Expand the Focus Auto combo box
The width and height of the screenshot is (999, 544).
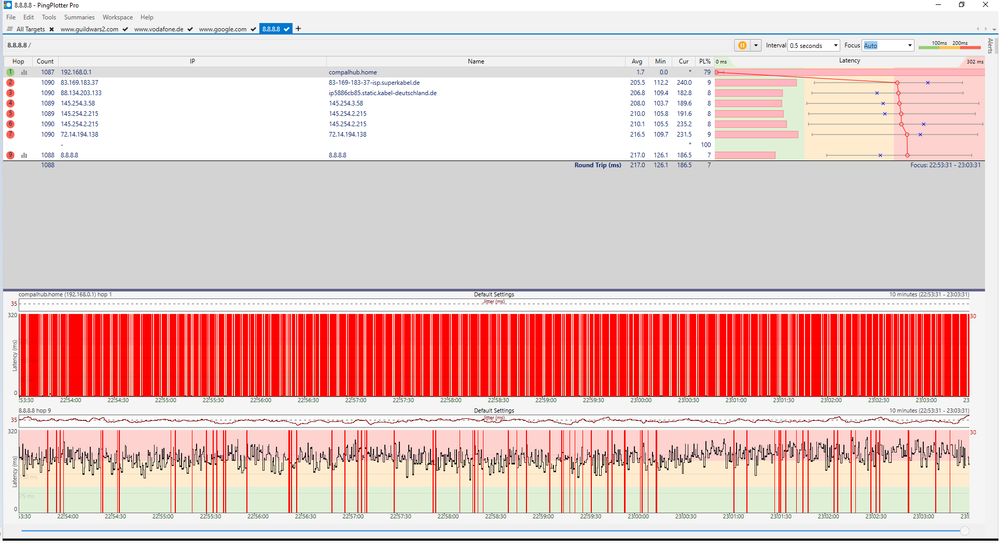(908, 45)
